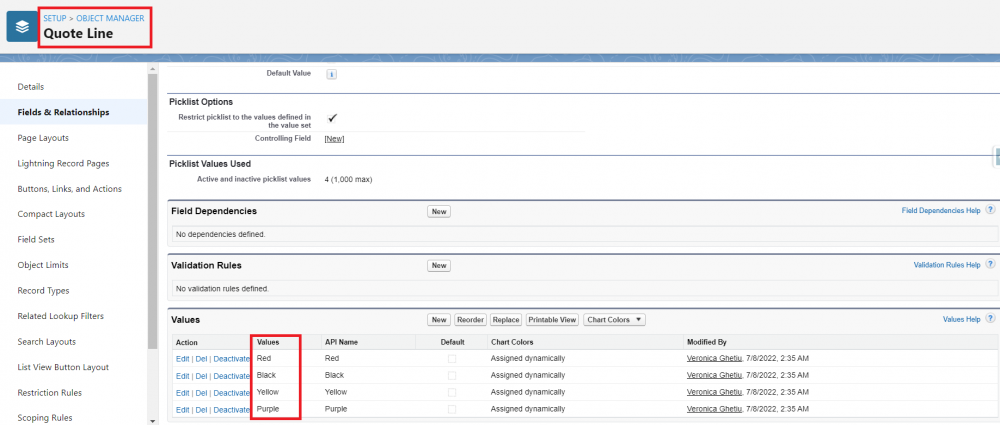The image size is (1000, 425).
Task: Toggle Default checkbox for Black value
Action: 452,375
